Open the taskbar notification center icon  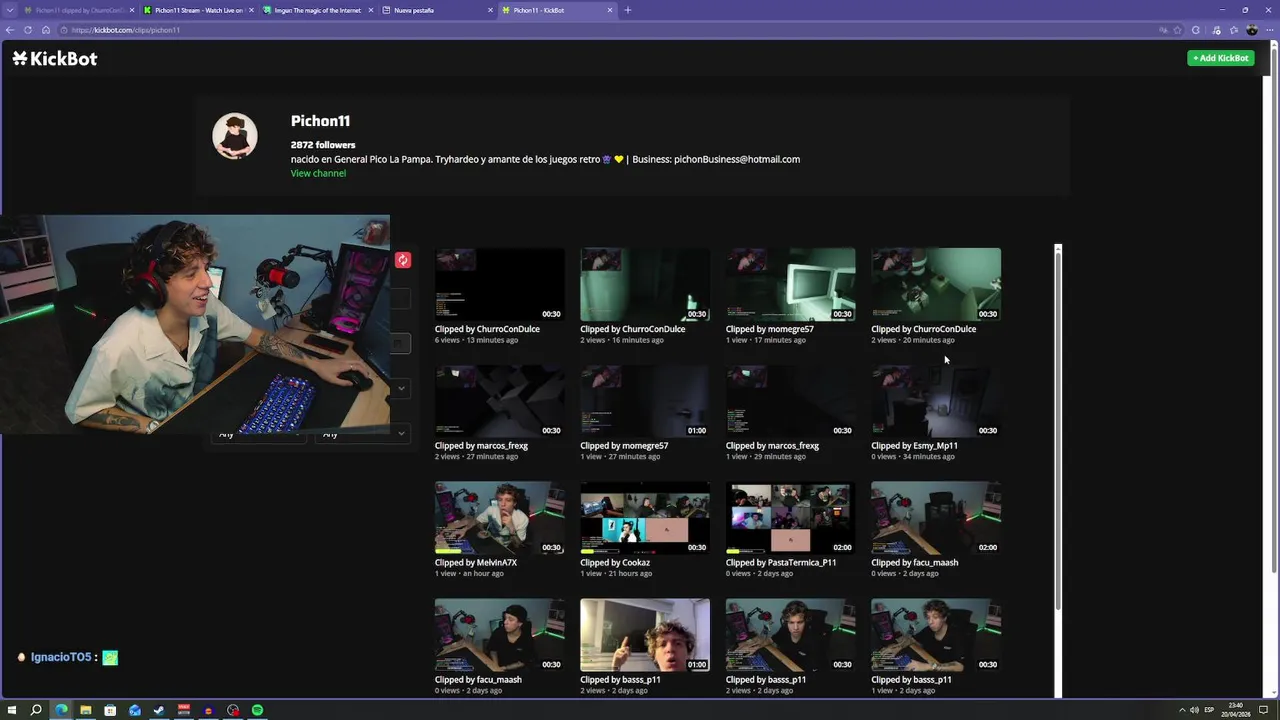click(1261, 710)
